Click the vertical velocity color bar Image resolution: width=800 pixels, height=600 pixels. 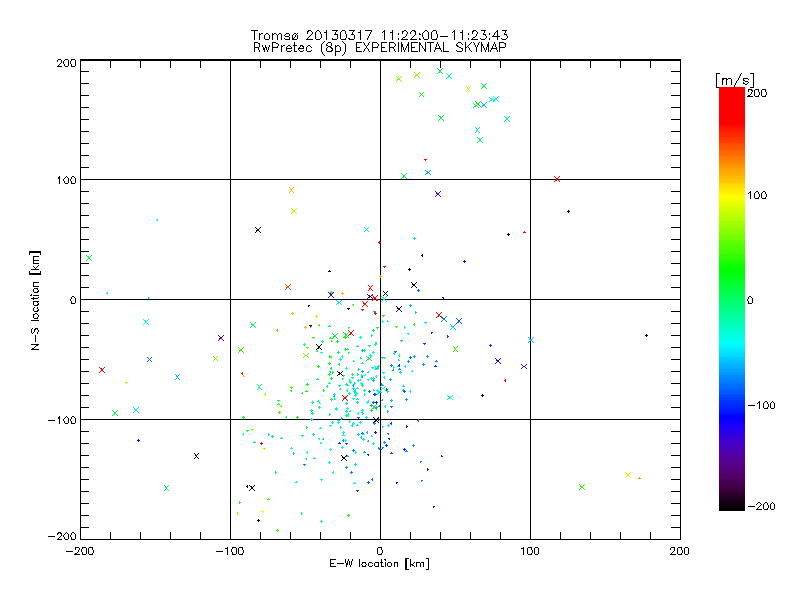tap(732, 299)
